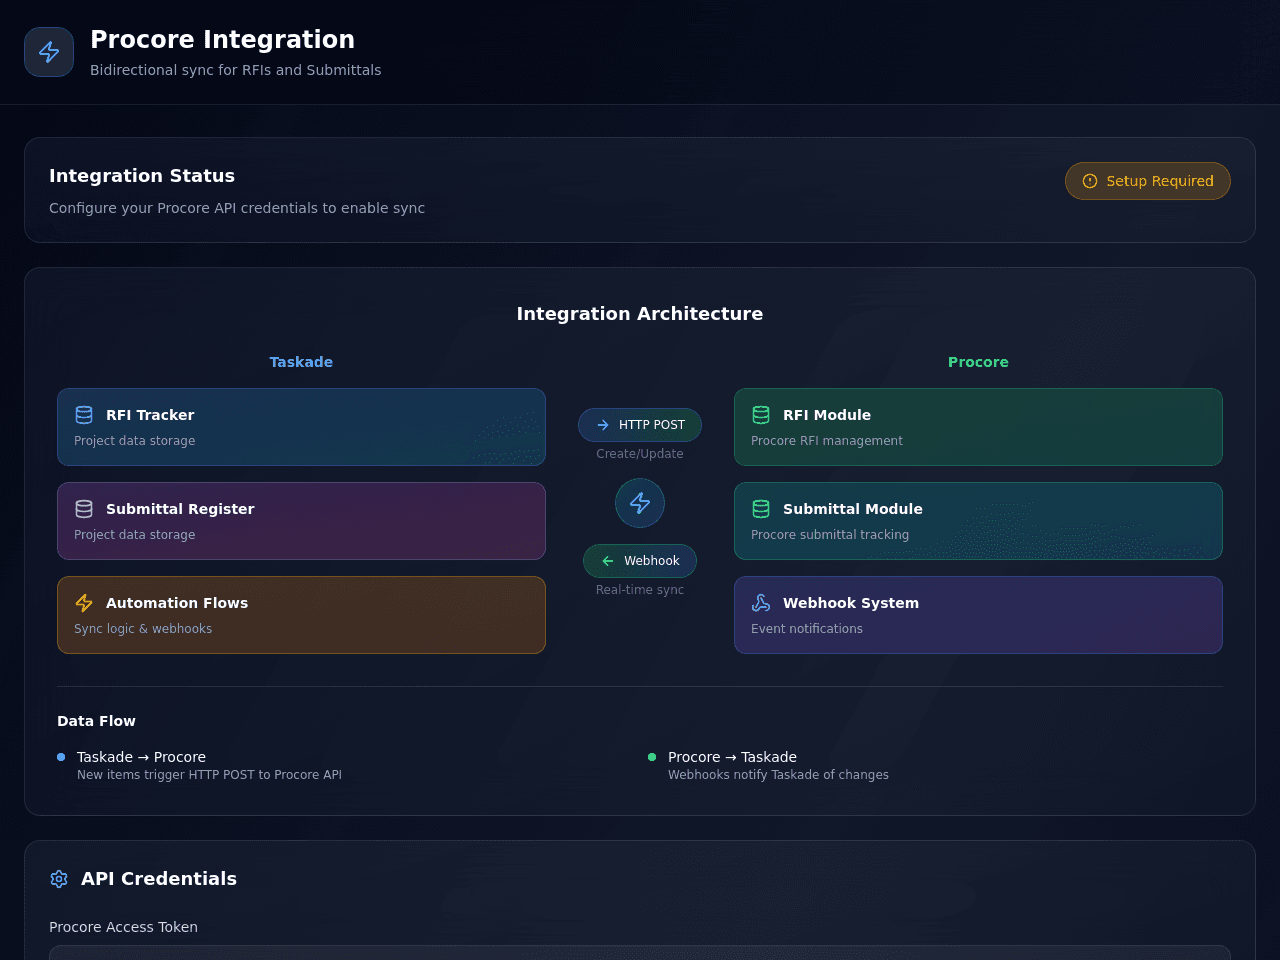Image resolution: width=1280 pixels, height=960 pixels.
Task: Click the API Credentials gear icon
Action: [x=59, y=879]
